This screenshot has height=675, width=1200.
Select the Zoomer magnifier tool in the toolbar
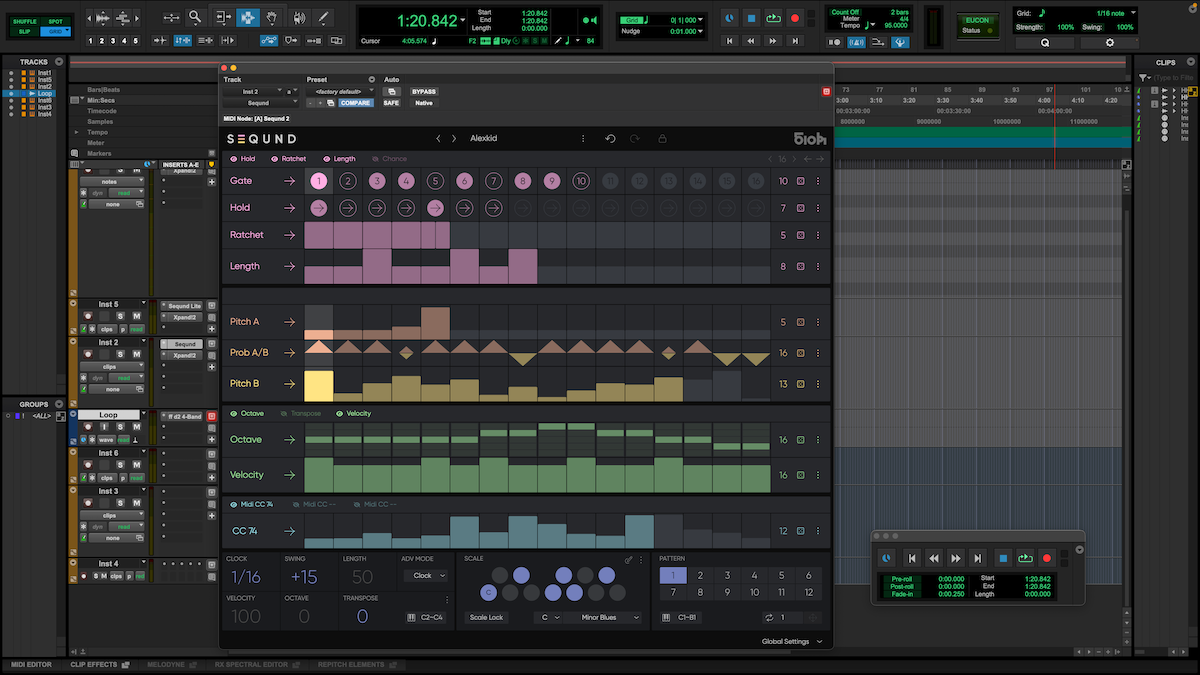point(194,17)
